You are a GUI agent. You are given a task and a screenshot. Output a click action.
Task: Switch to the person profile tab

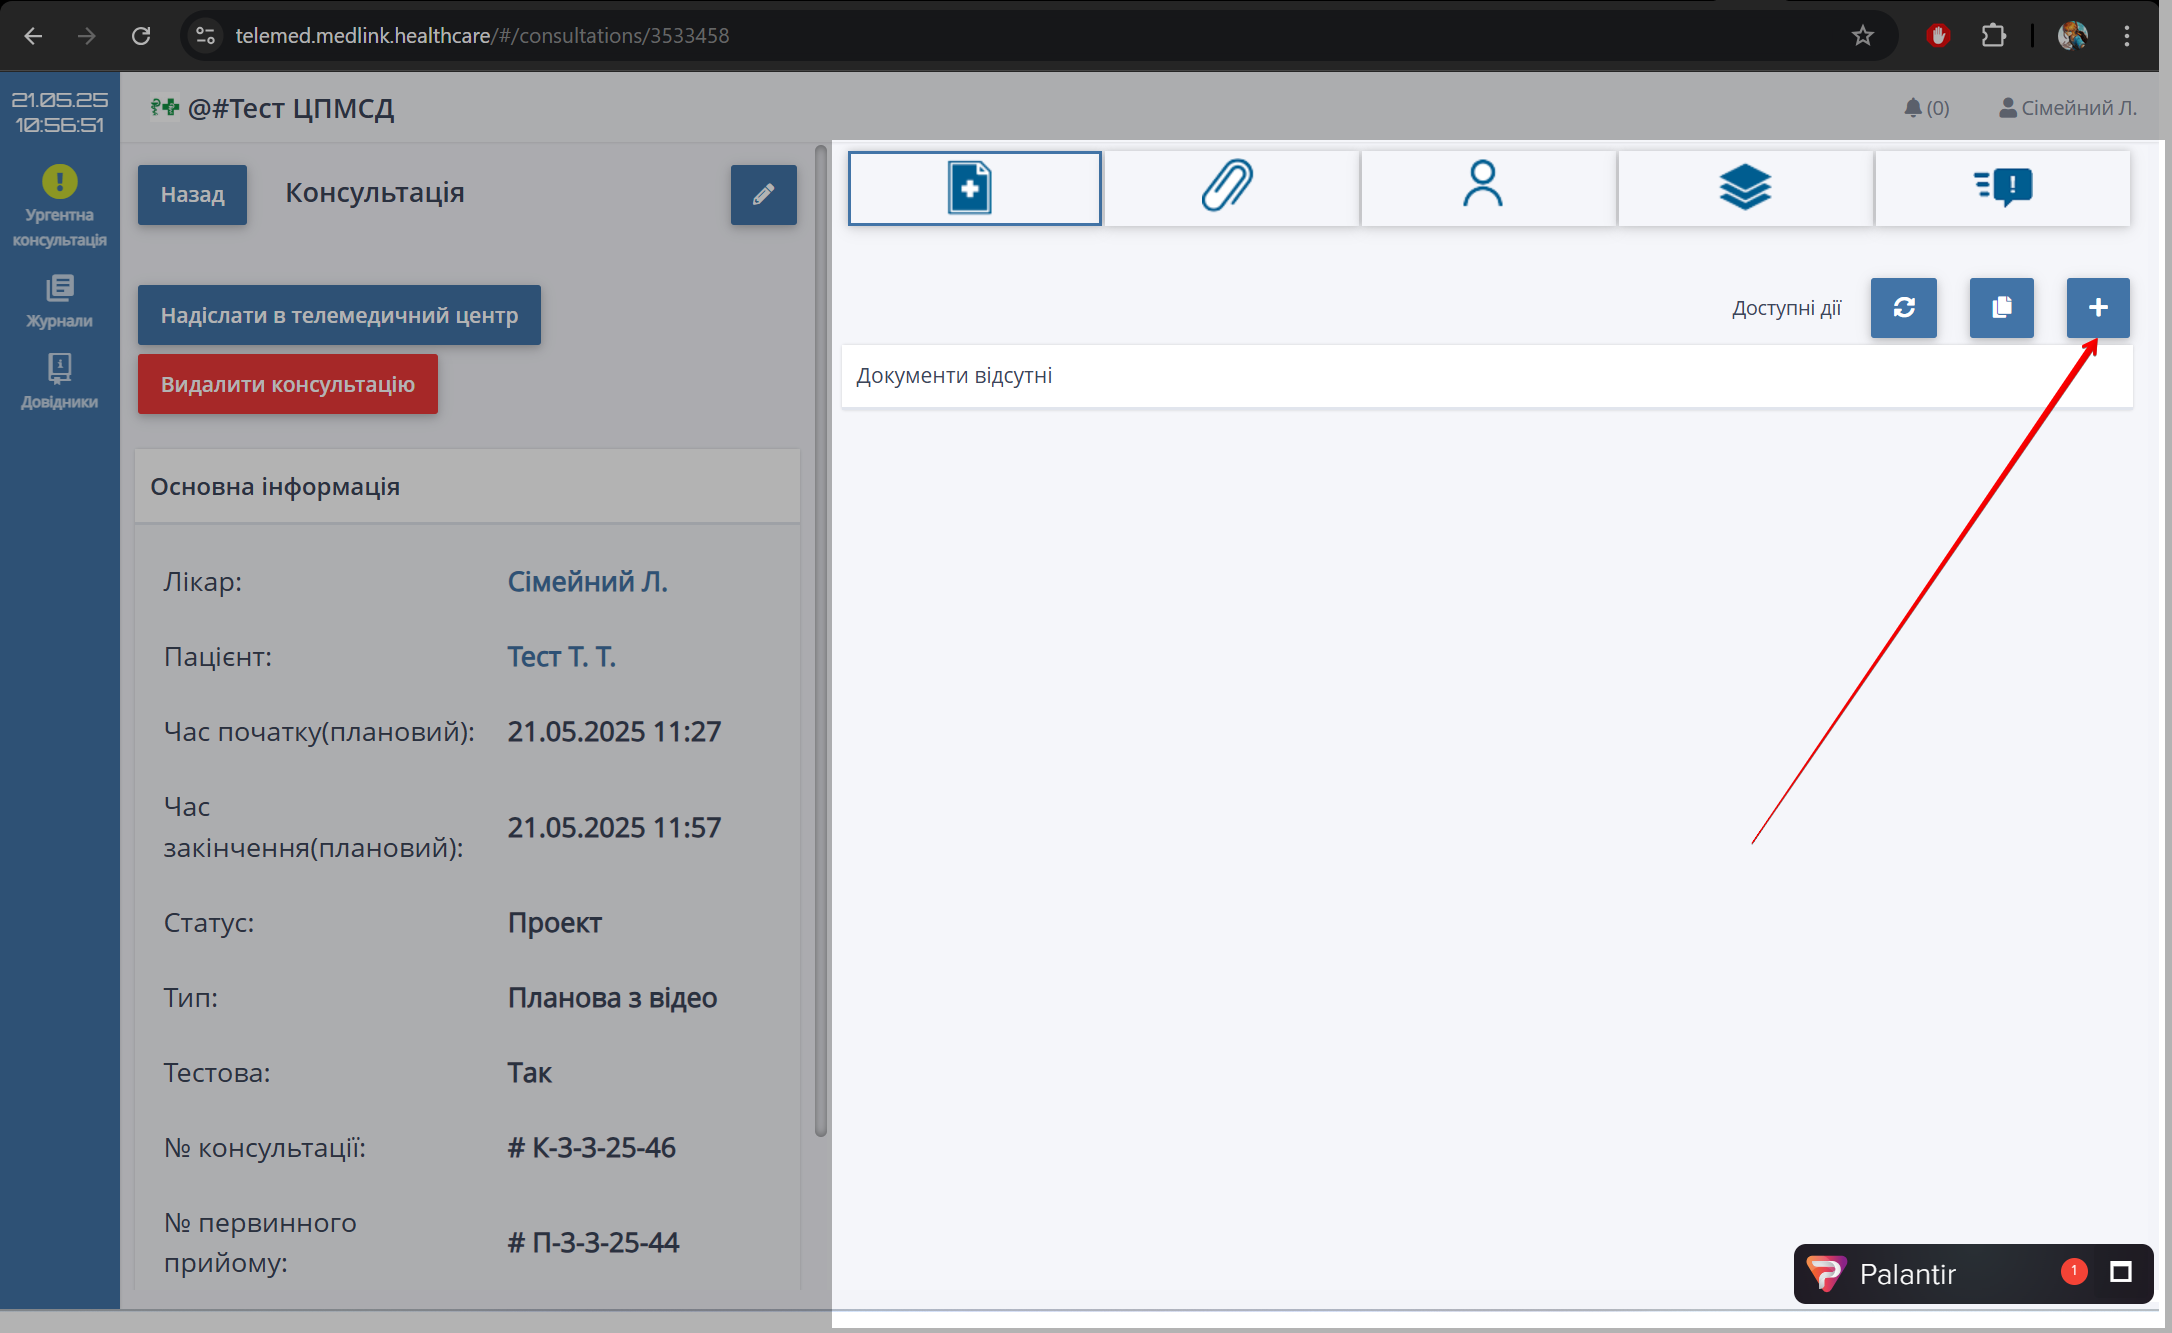click(x=1486, y=187)
